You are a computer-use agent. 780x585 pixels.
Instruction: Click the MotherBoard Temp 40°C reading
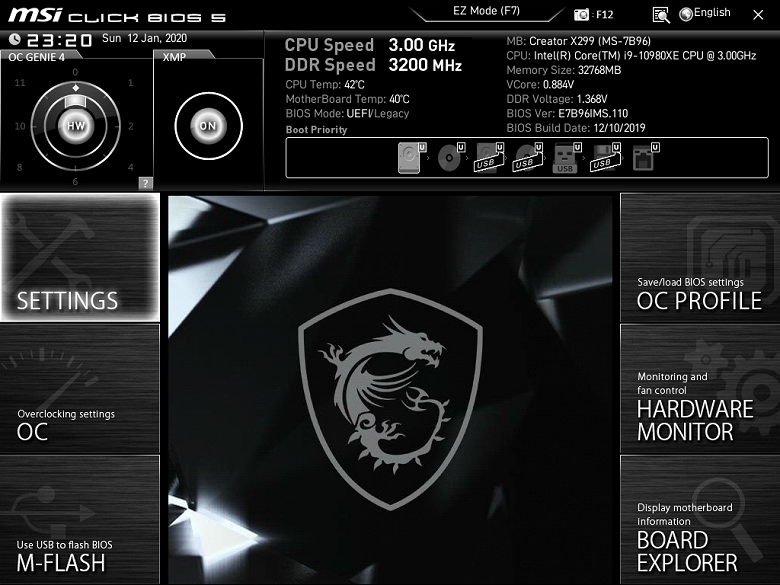348,99
